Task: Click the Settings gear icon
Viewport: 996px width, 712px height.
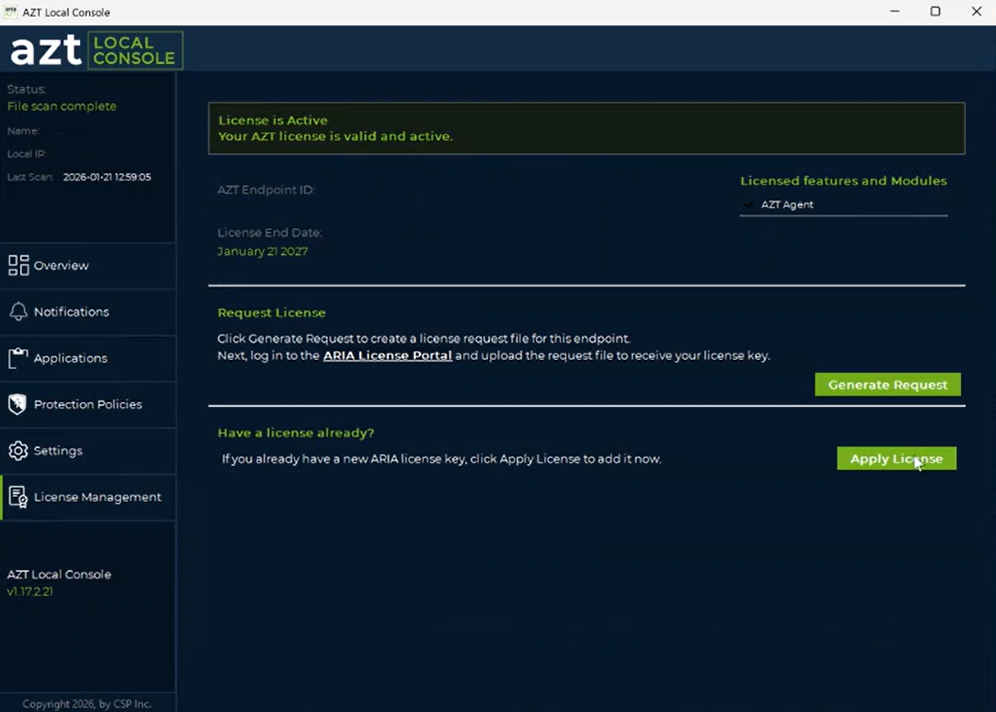Action: (x=18, y=450)
